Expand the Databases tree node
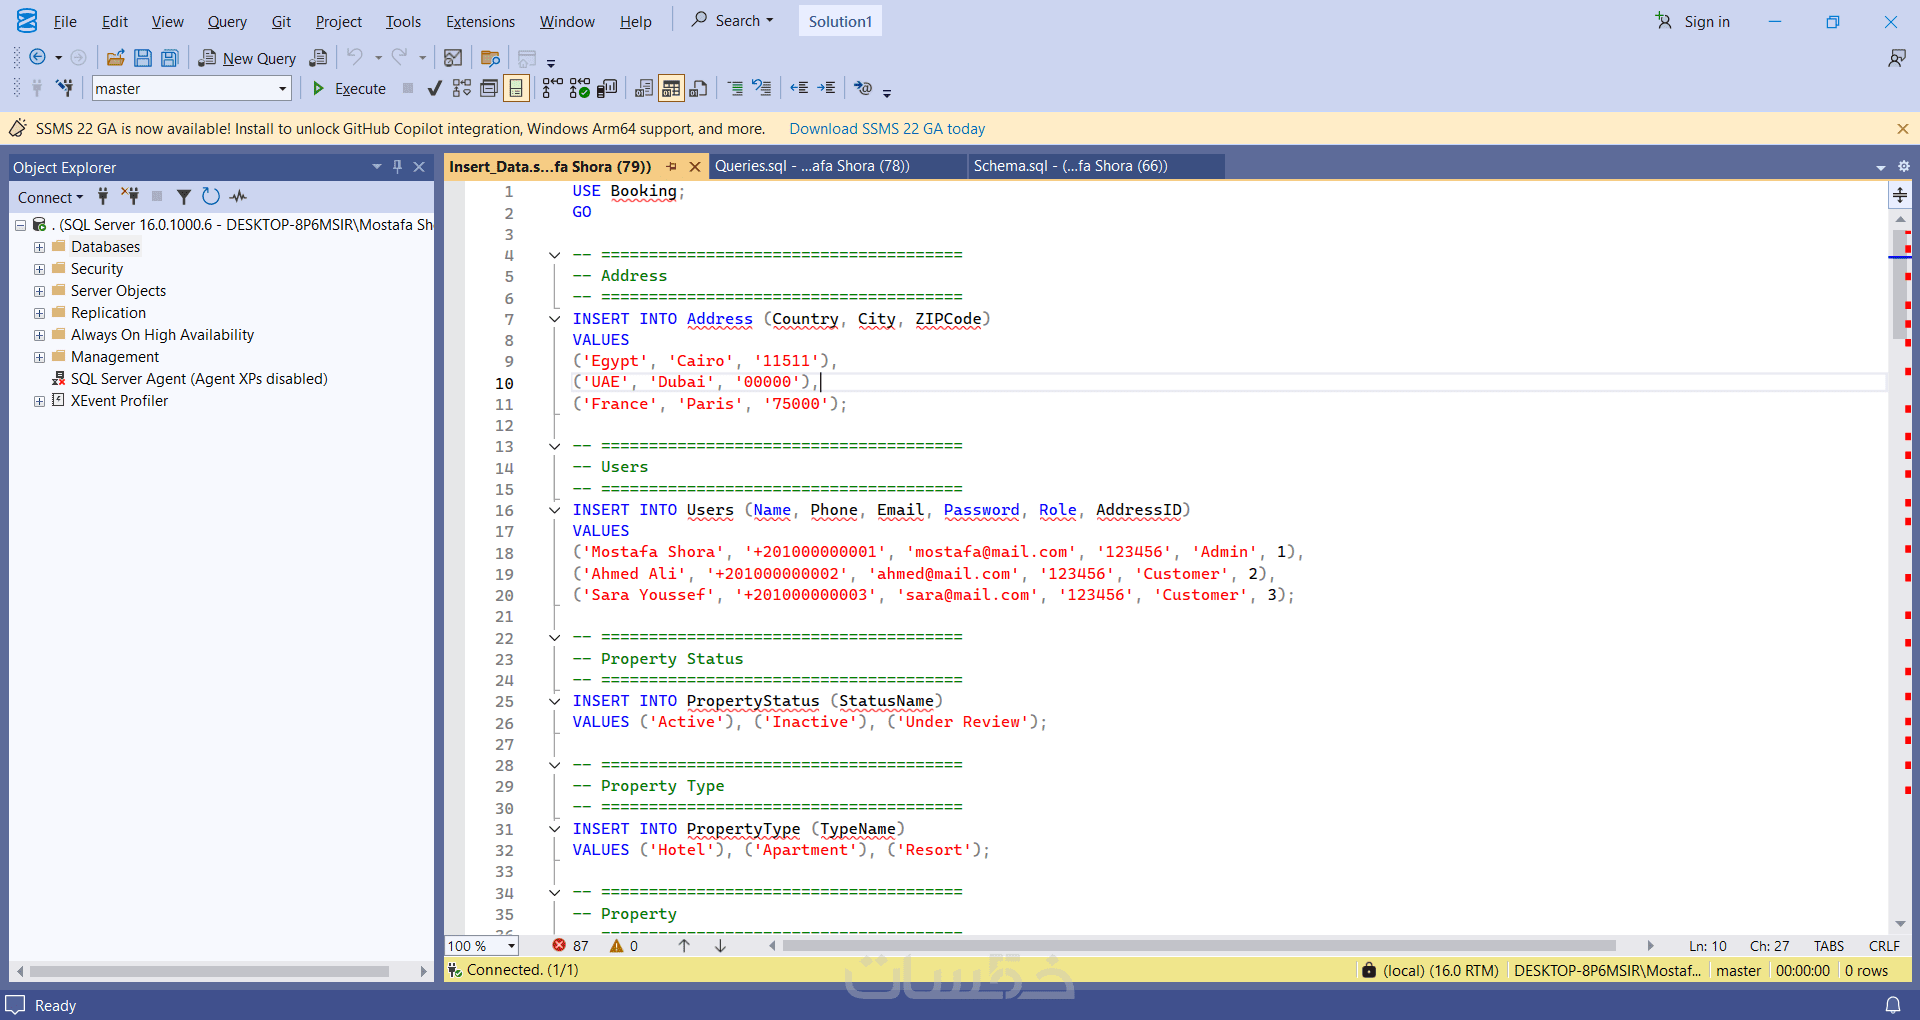This screenshot has width=1920, height=1020. click(39, 247)
